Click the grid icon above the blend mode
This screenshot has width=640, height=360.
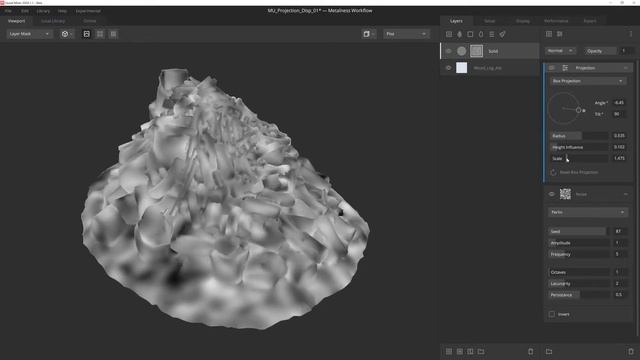(x=549, y=34)
